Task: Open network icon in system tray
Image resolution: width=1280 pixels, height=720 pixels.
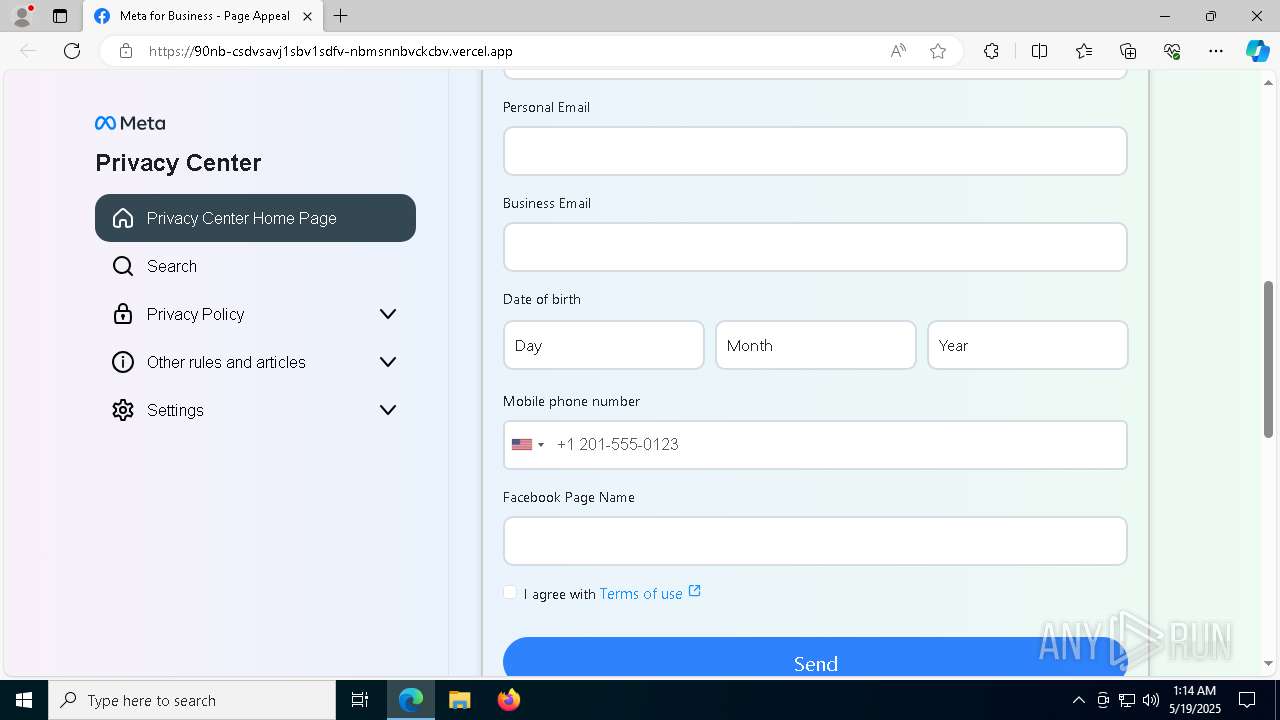Action: click(x=1127, y=700)
